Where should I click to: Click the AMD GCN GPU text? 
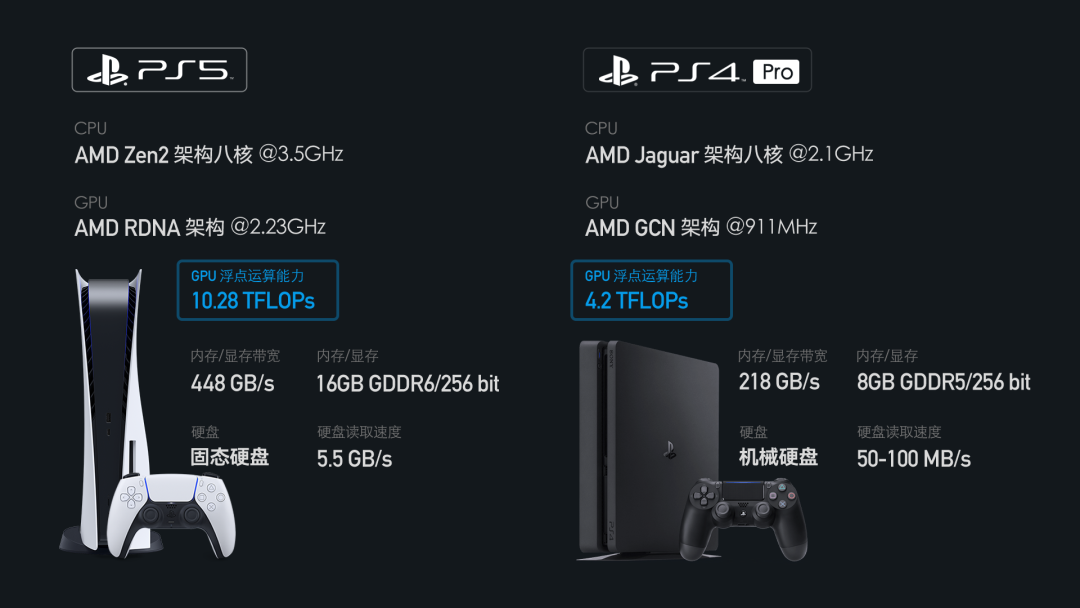[x=701, y=228]
